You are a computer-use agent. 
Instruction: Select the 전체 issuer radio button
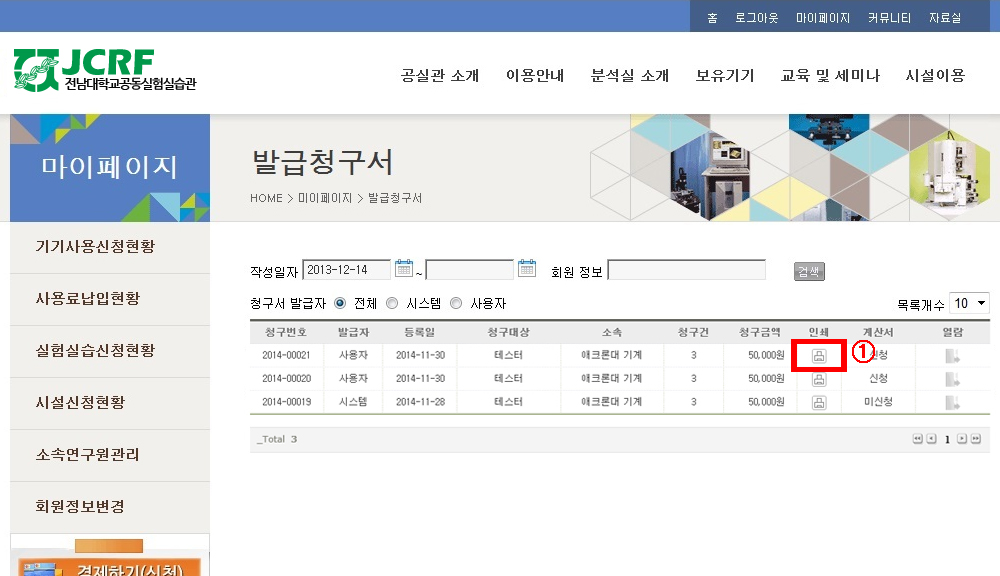click(x=340, y=303)
